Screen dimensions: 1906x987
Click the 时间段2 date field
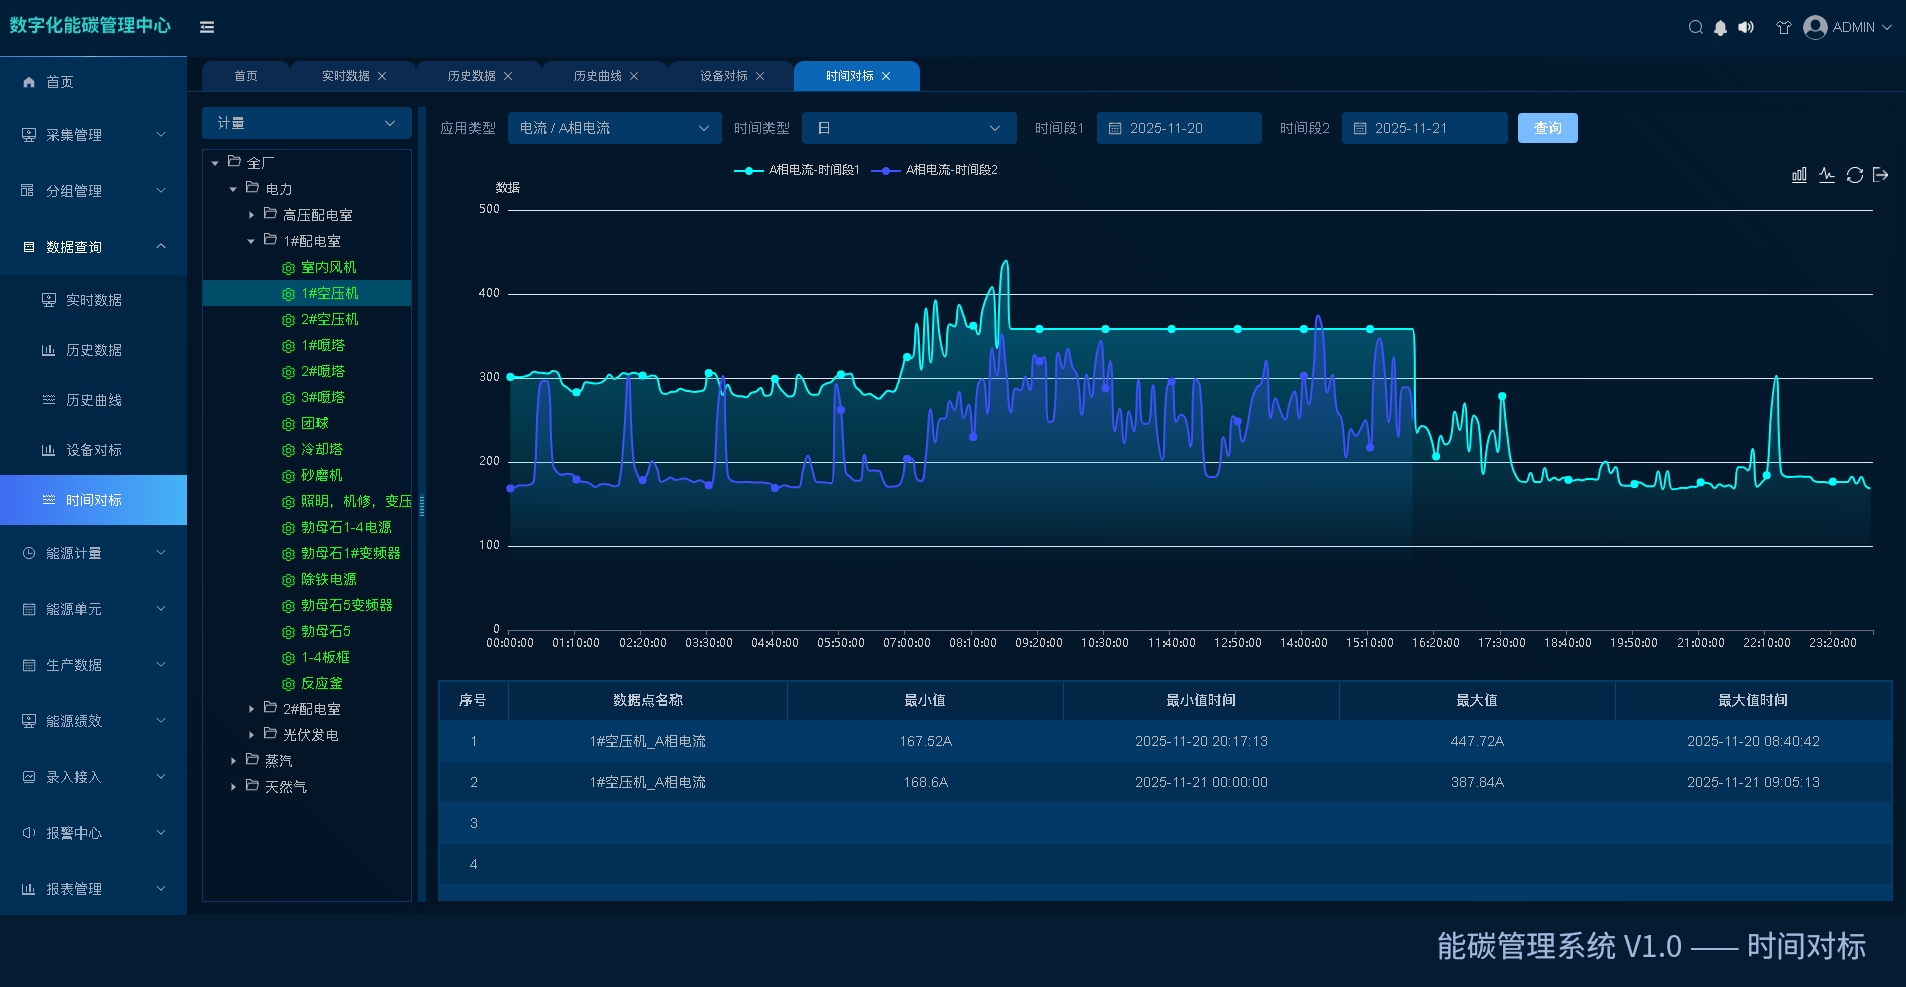pyautogui.click(x=1424, y=128)
